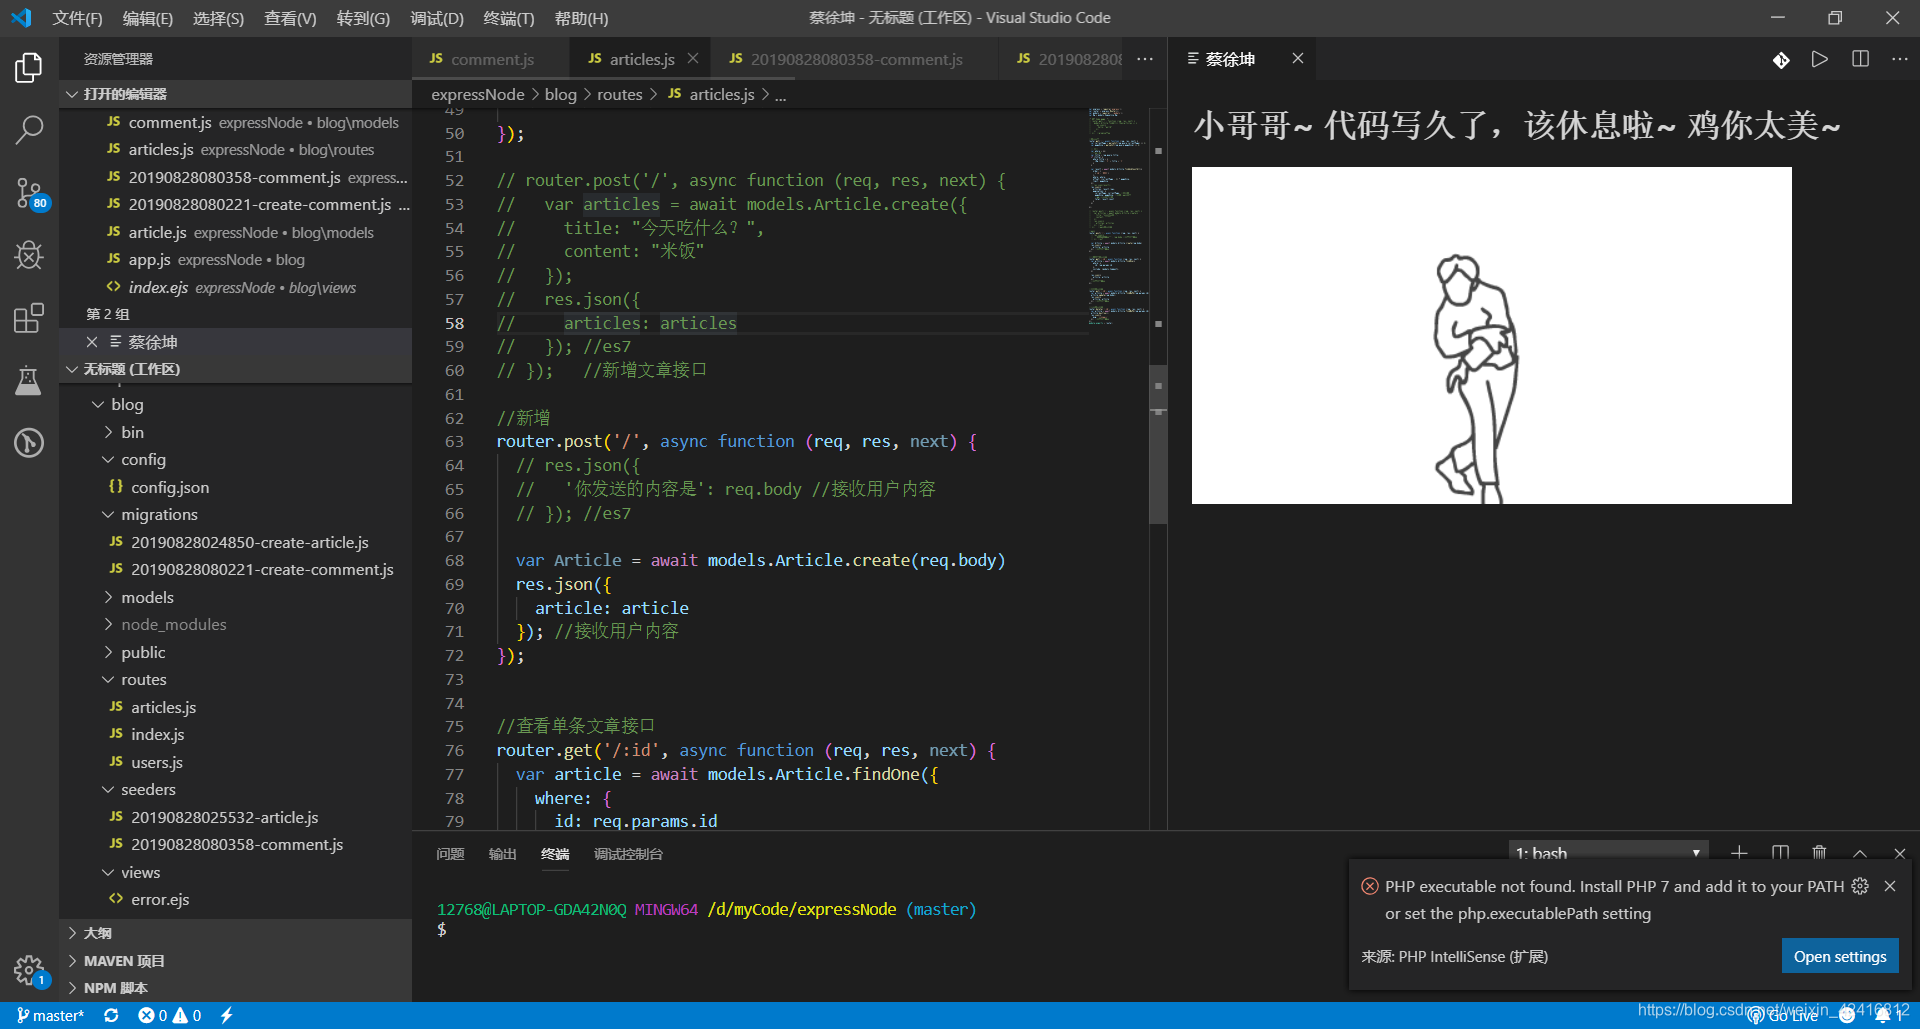Maximize the terminal panel with up chevron
The width and height of the screenshot is (1920, 1029).
click(x=1860, y=853)
